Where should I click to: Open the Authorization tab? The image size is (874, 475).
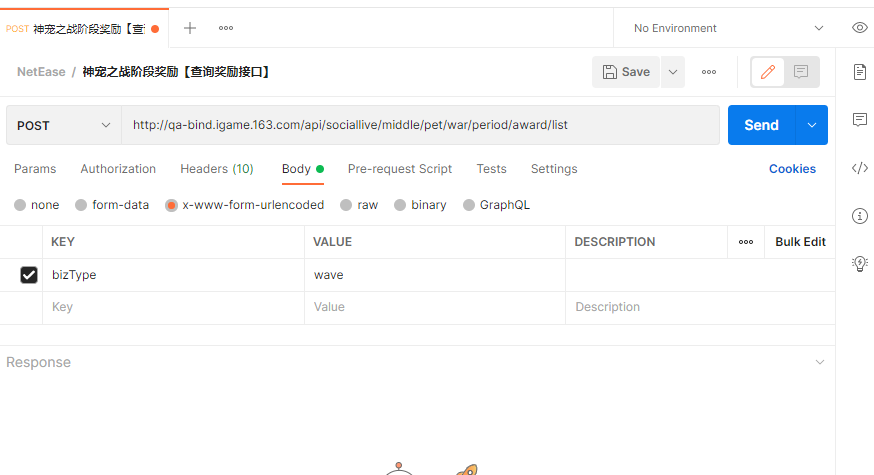(118, 169)
